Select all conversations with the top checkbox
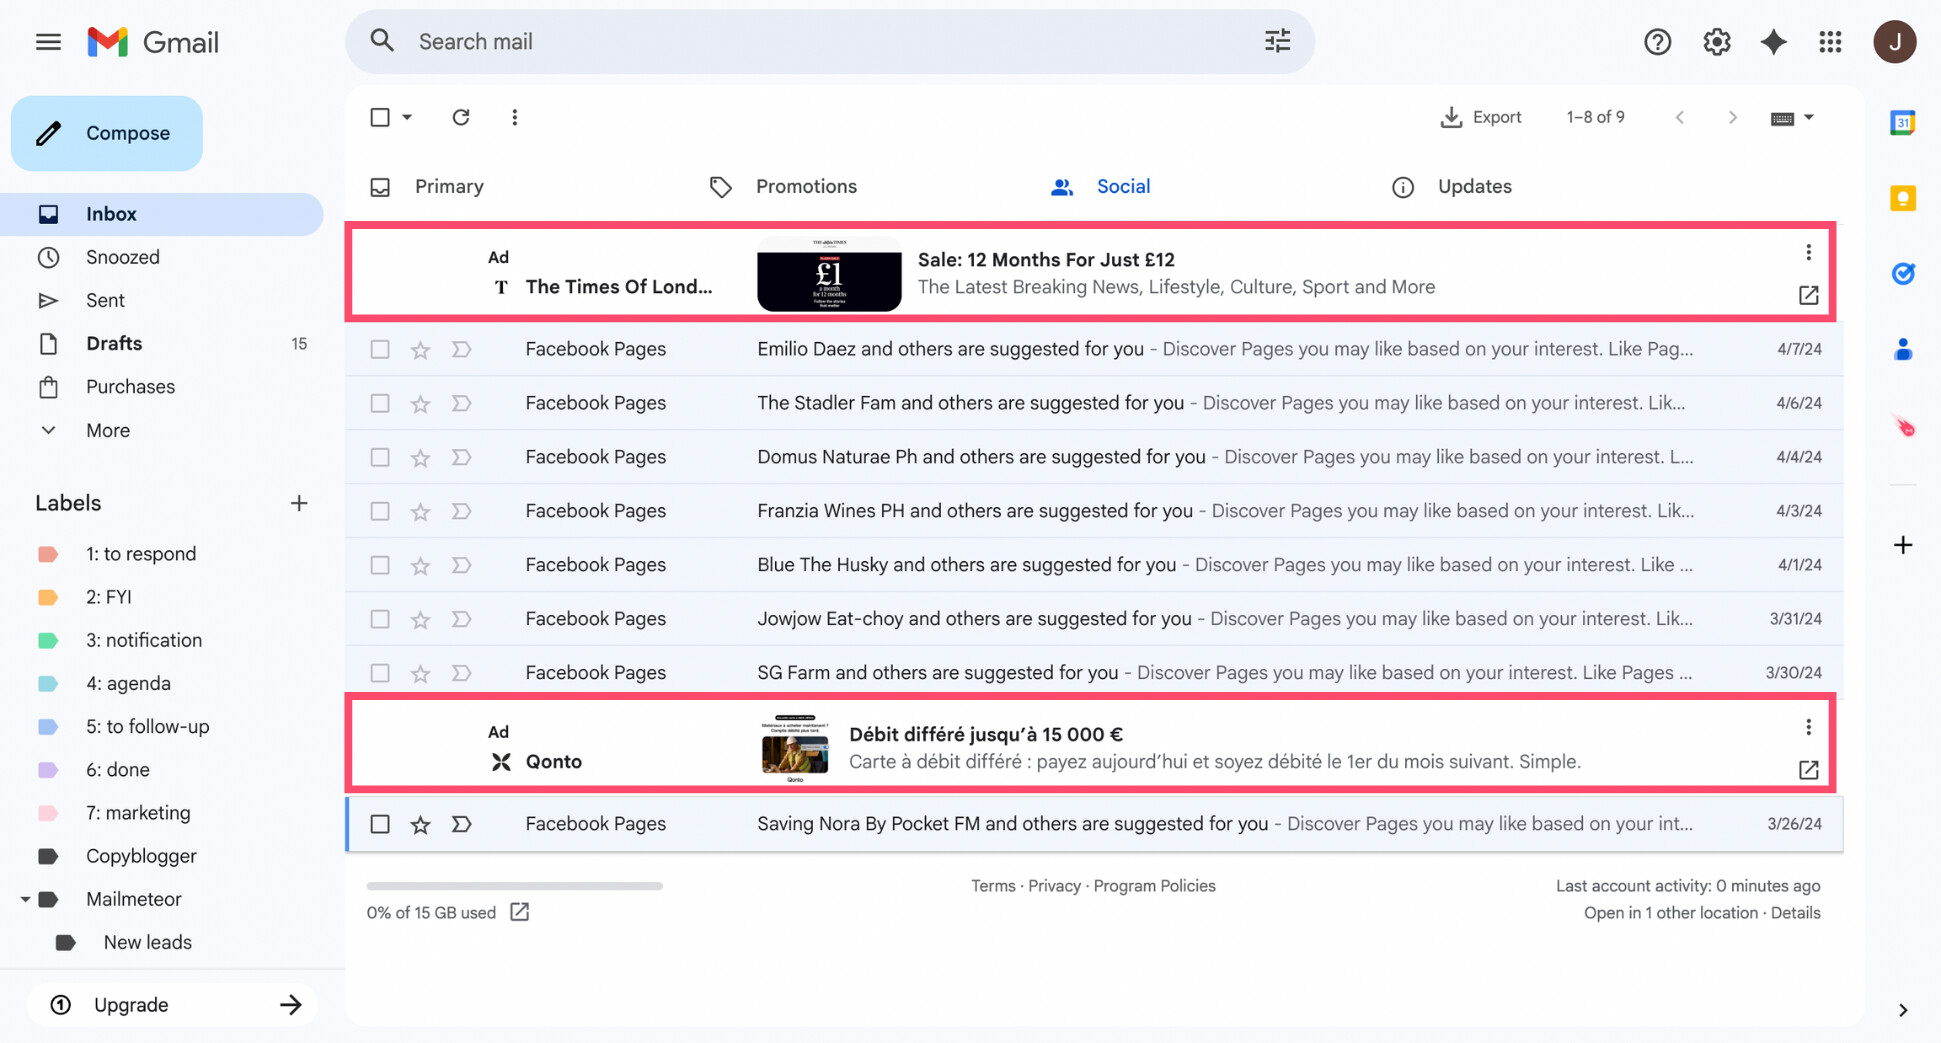The height and width of the screenshot is (1043, 1941). click(x=381, y=117)
